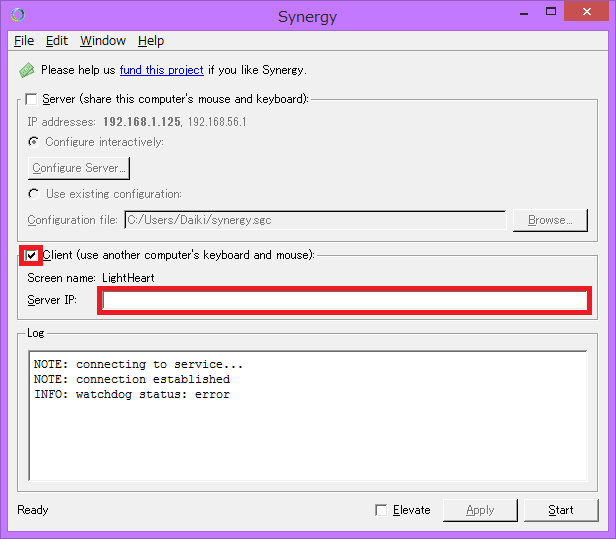
Task: Click the Configuration file path field
Action: tap(315, 220)
